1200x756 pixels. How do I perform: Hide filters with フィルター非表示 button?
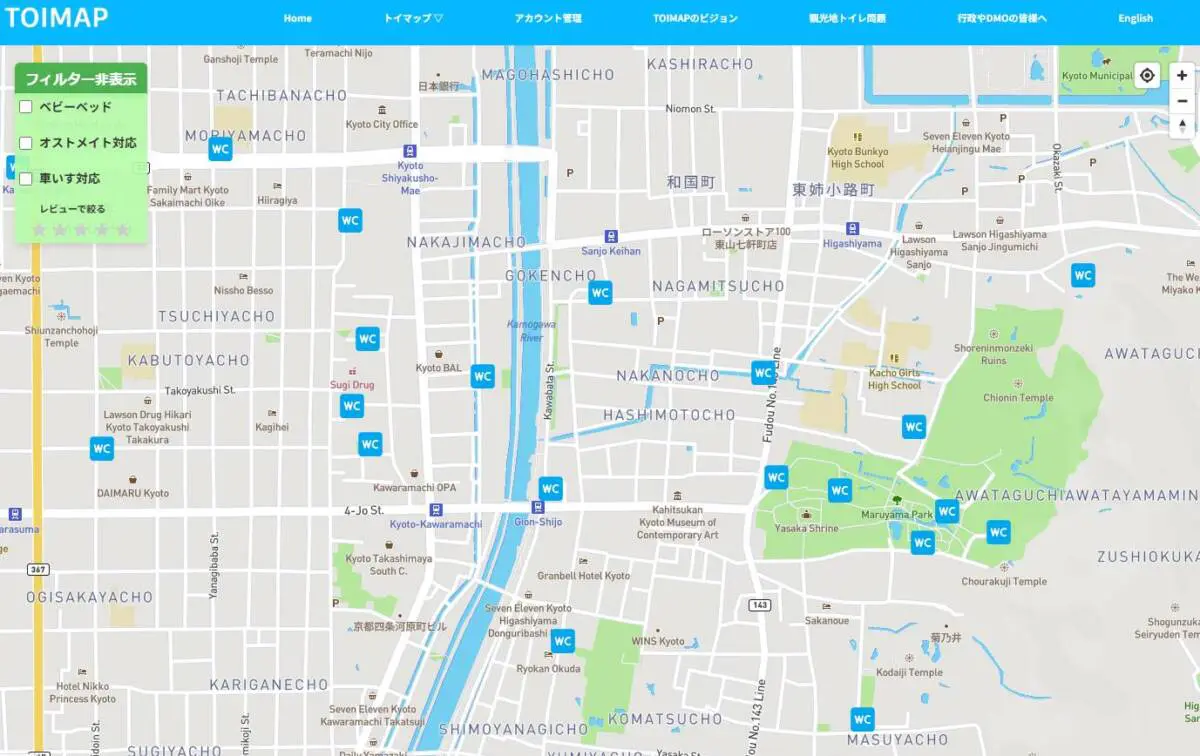81,79
